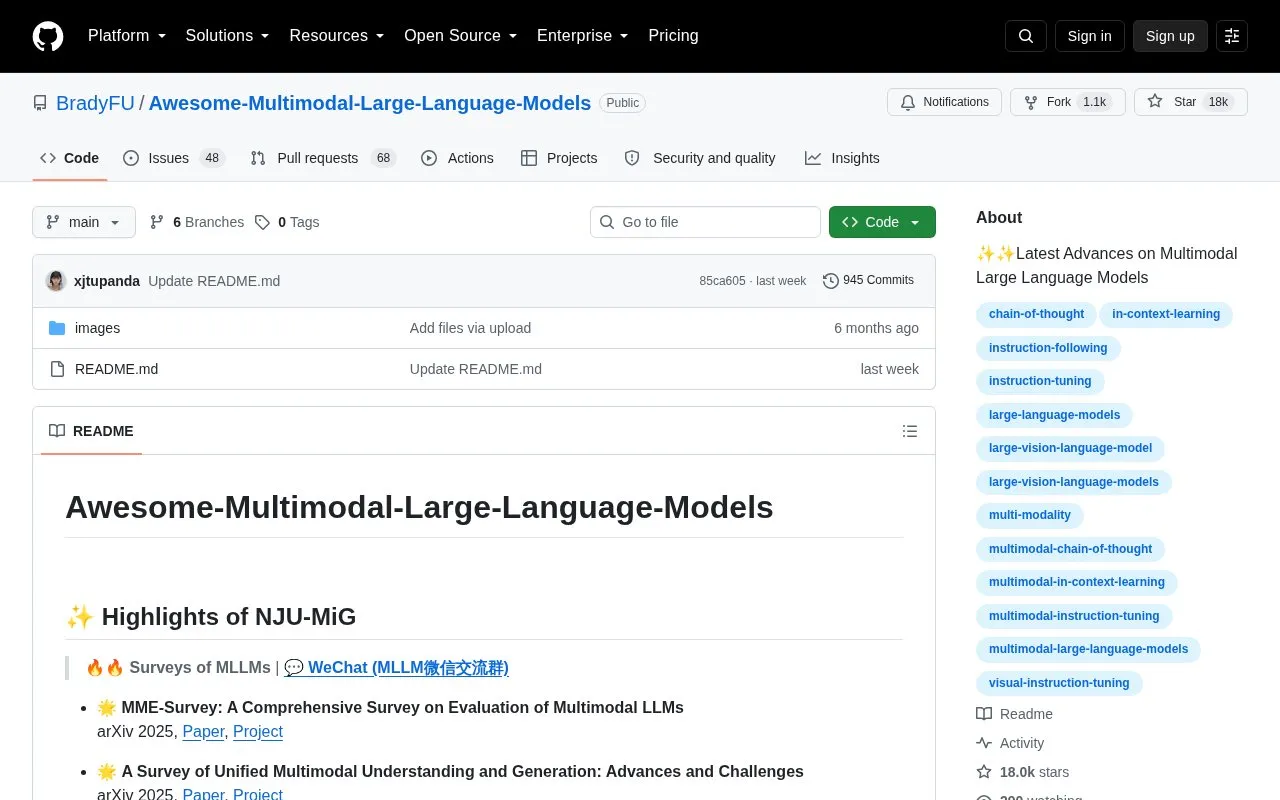Image resolution: width=1280 pixels, height=800 pixels.
Task: View 945 Commits history
Action: pyautogui.click(x=868, y=281)
